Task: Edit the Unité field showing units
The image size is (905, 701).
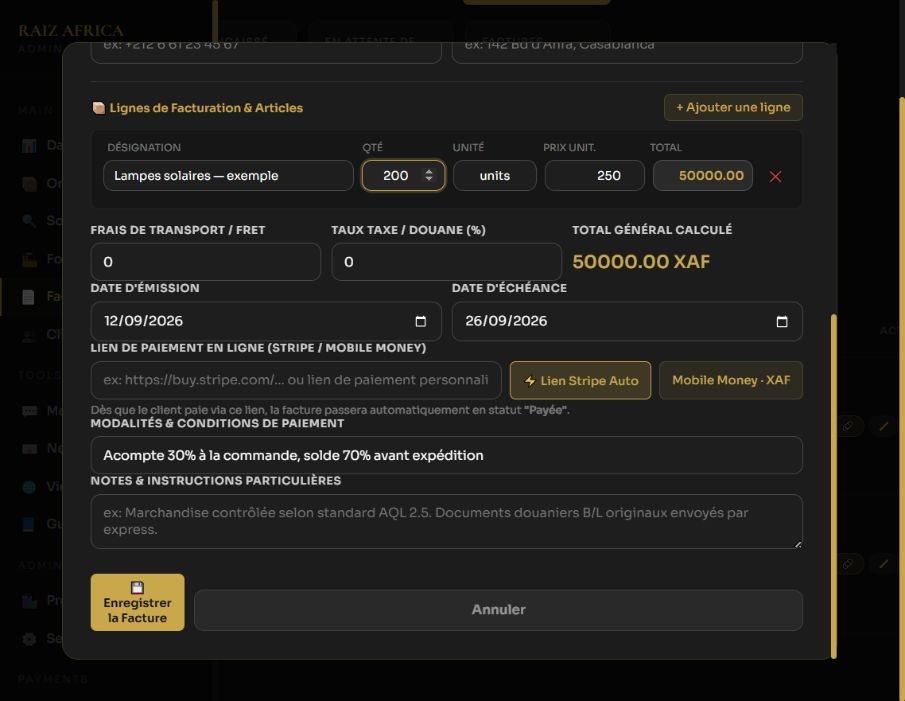Action: click(495, 175)
